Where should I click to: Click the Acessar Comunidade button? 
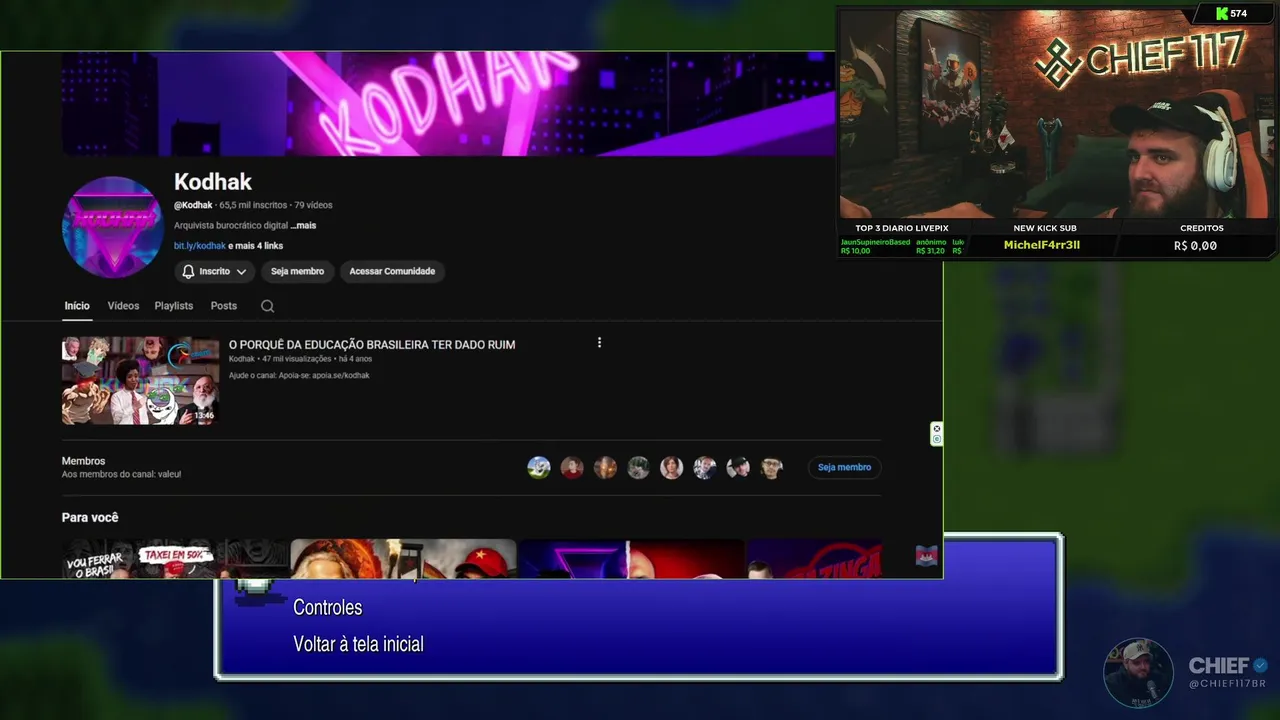point(392,271)
